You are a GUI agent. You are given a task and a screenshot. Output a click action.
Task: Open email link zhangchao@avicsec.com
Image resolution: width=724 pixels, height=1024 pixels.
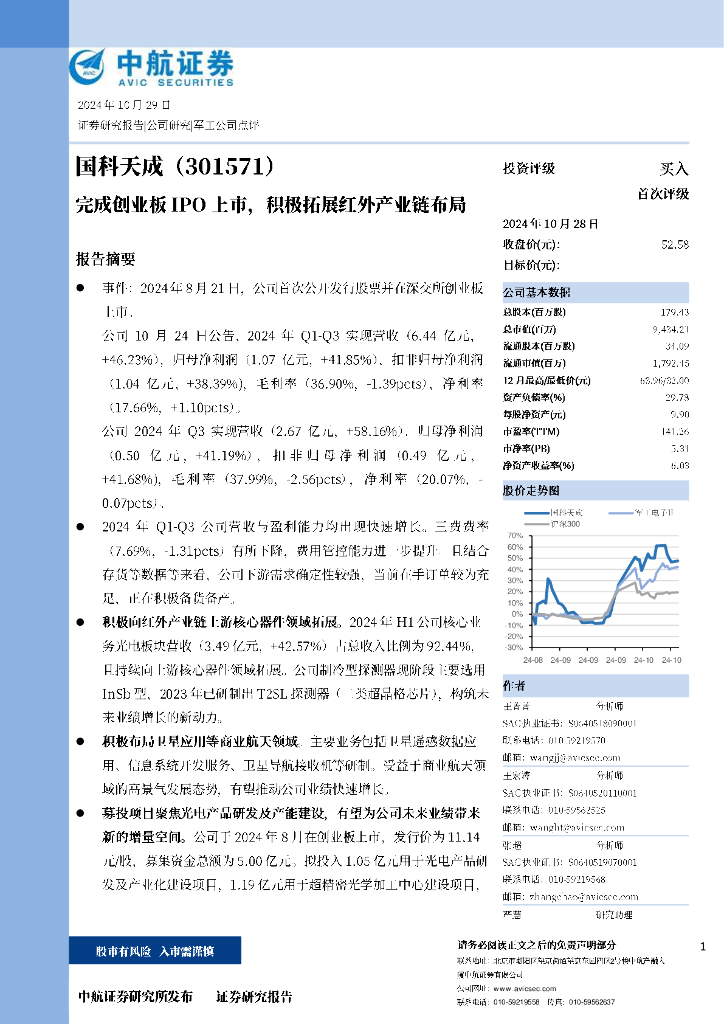[x=584, y=897]
